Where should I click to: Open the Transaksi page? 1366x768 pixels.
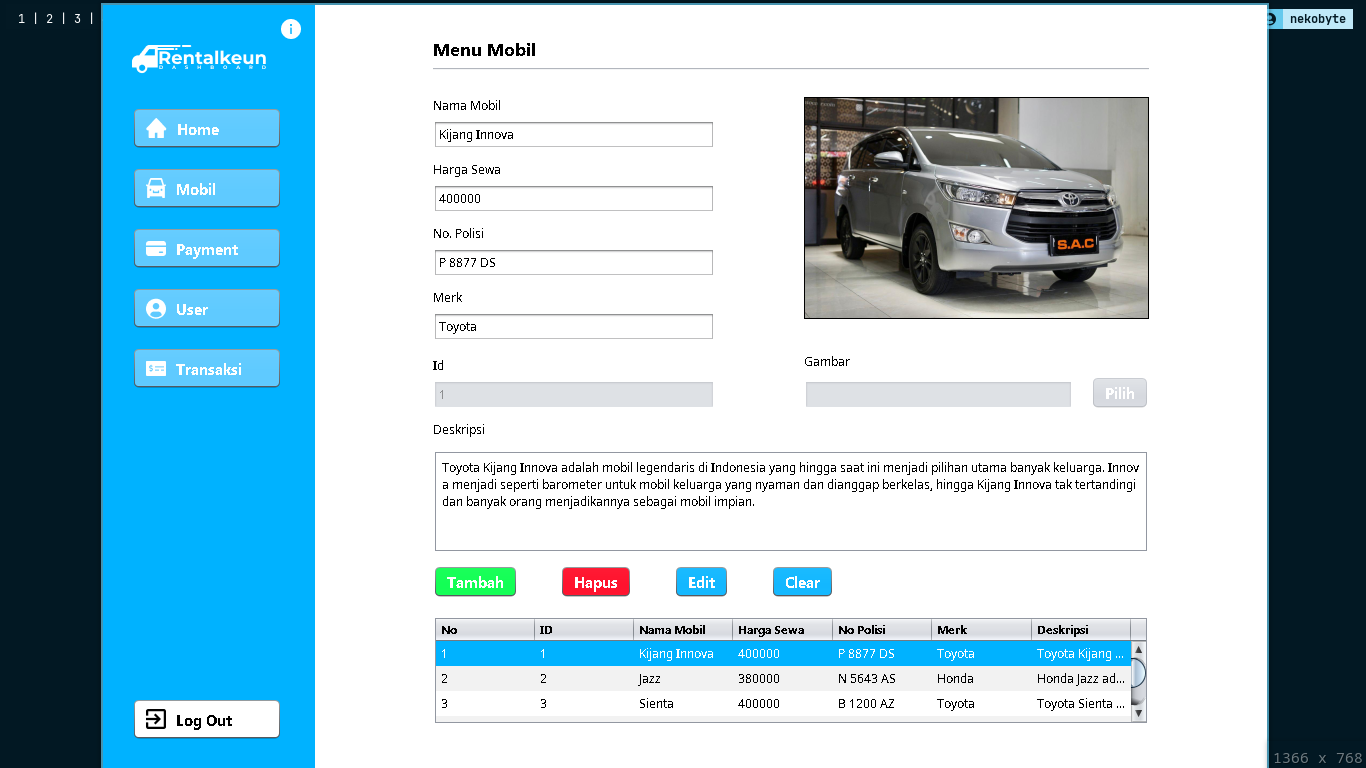point(207,369)
